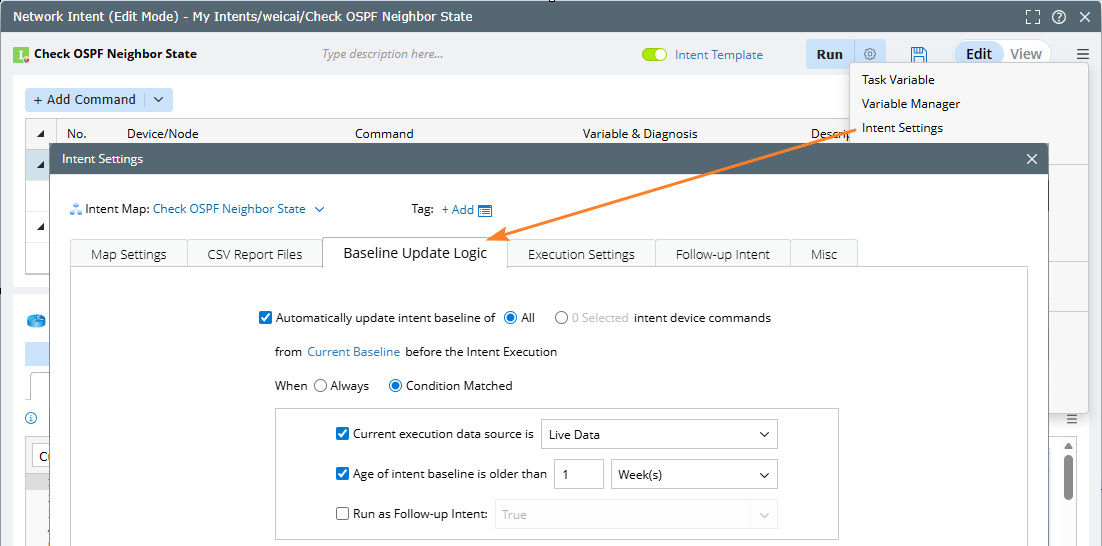Viewport: 1102px width, 546px height.
Task: Click the Current Baseline link
Action: [353, 352]
